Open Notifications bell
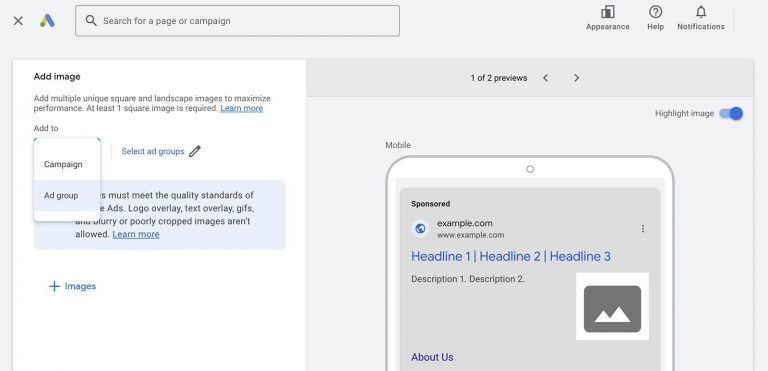Viewport: 768px width, 371px height. (701, 18)
